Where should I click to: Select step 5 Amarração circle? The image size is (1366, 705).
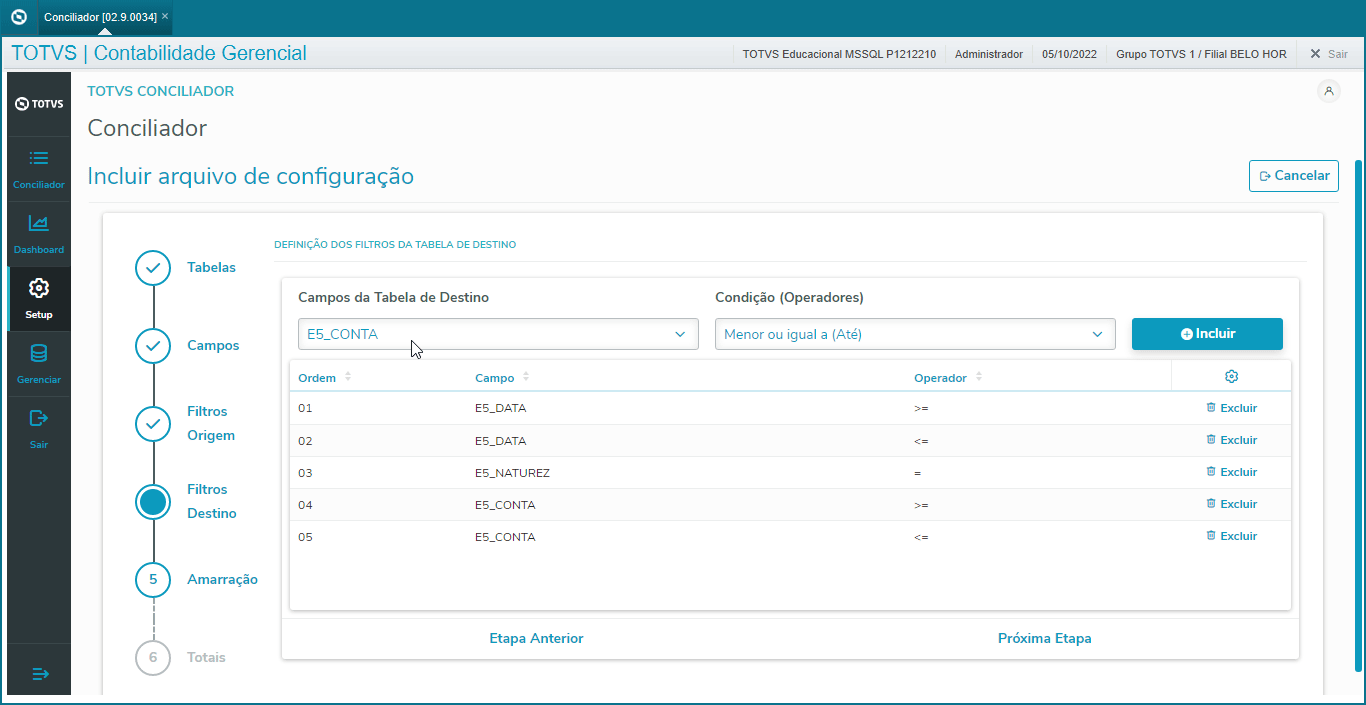click(153, 579)
